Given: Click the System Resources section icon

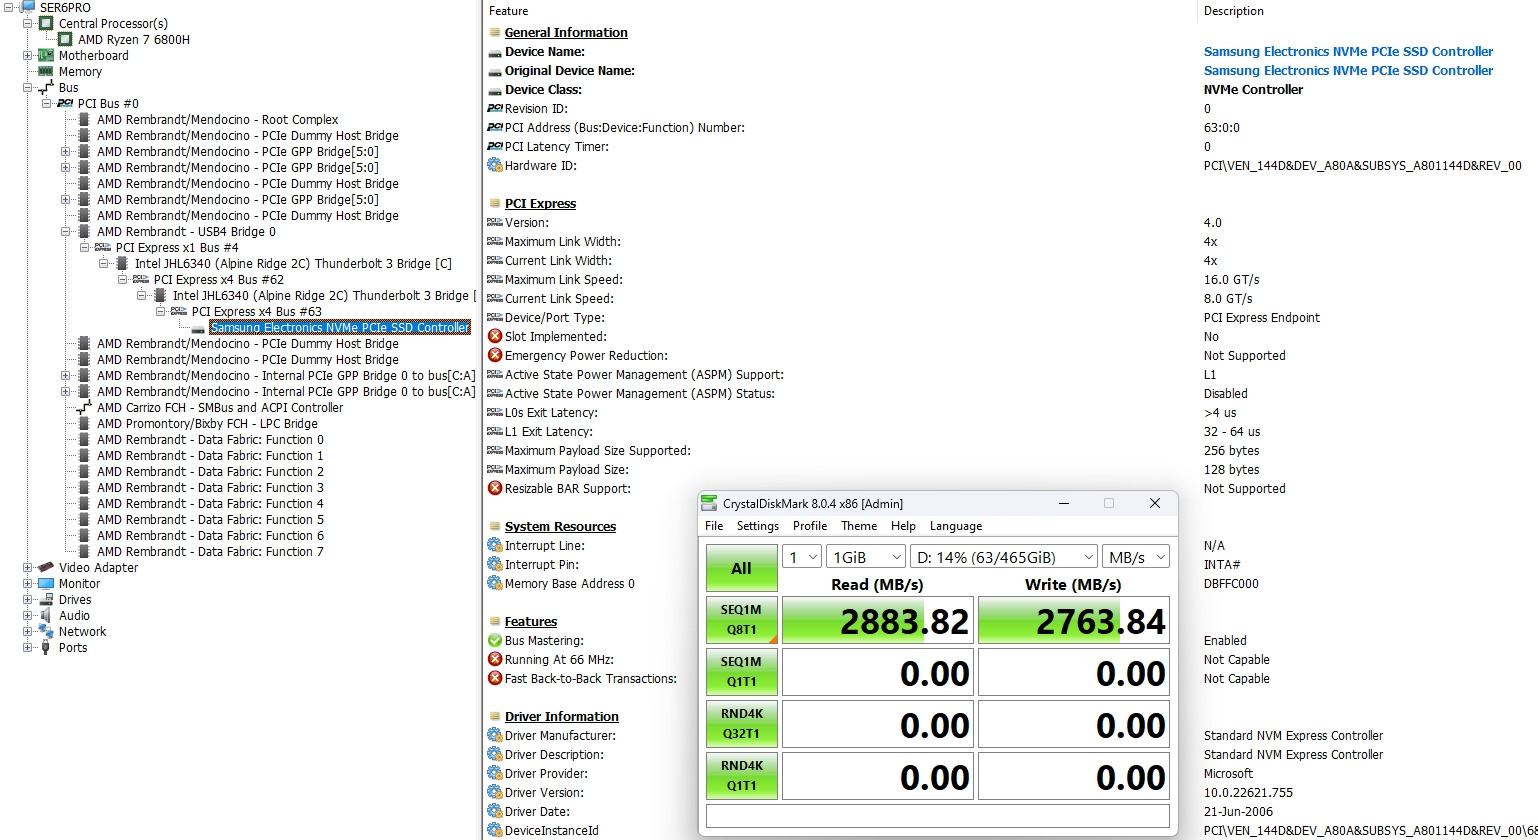Looking at the screenshot, I should tap(494, 526).
